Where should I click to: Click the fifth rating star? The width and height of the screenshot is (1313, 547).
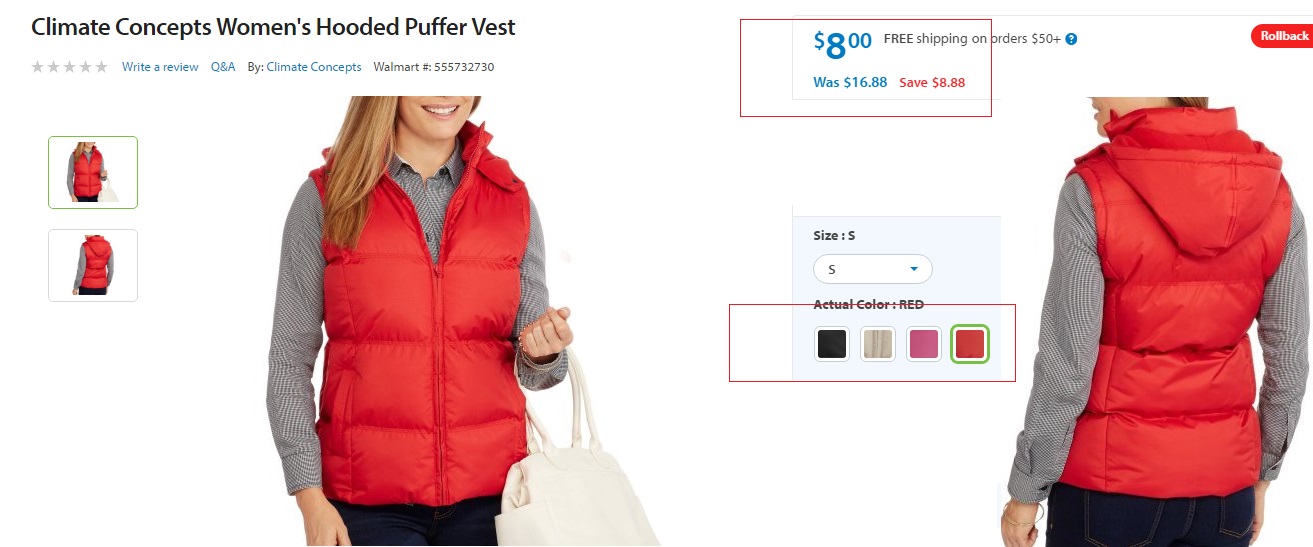tap(101, 67)
